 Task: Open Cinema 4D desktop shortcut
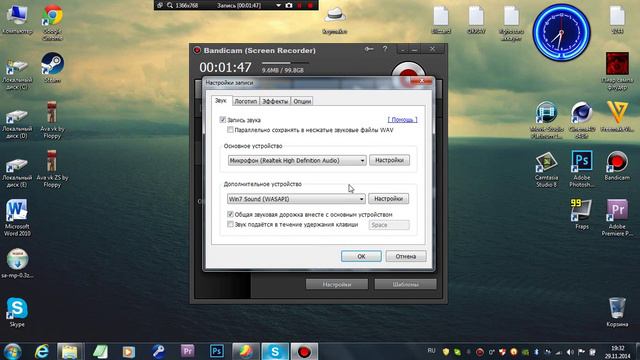pyautogui.click(x=582, y=120)
